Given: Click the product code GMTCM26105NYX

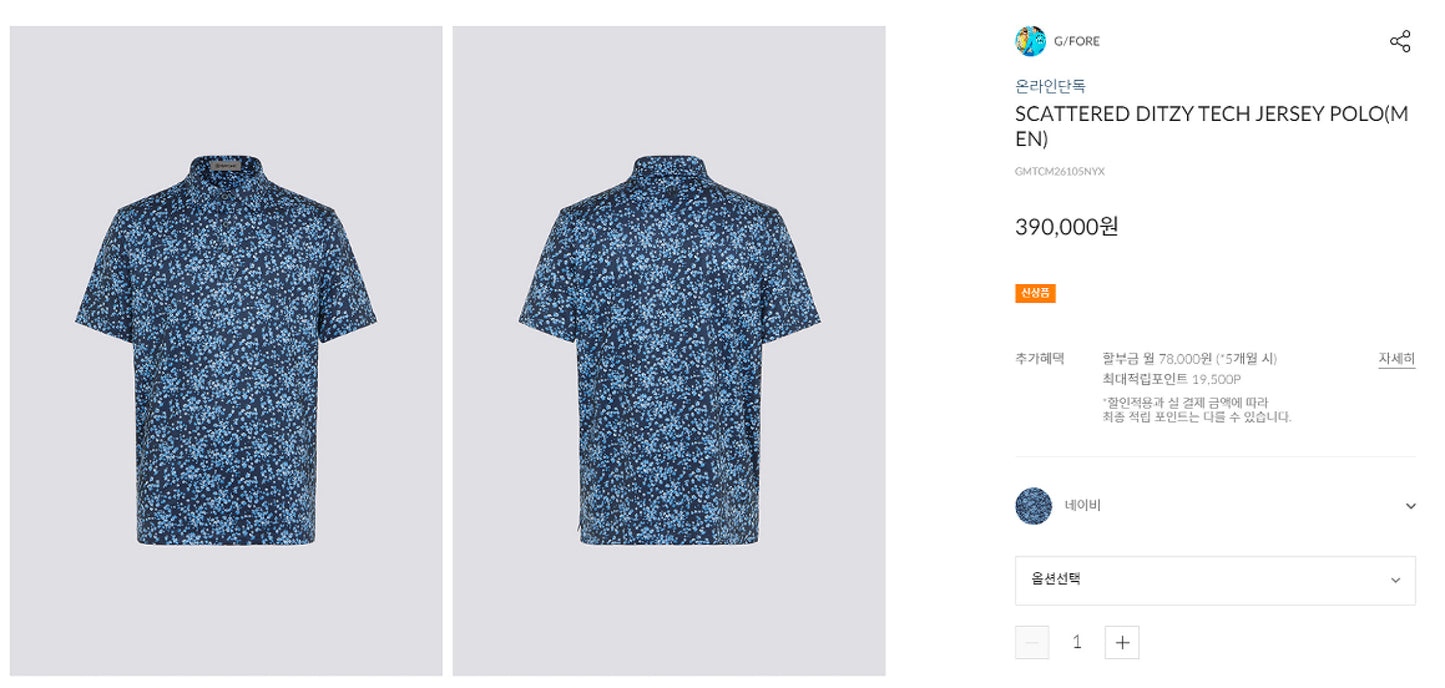Looking at the screenshot, I should [x=1060, y=172].
